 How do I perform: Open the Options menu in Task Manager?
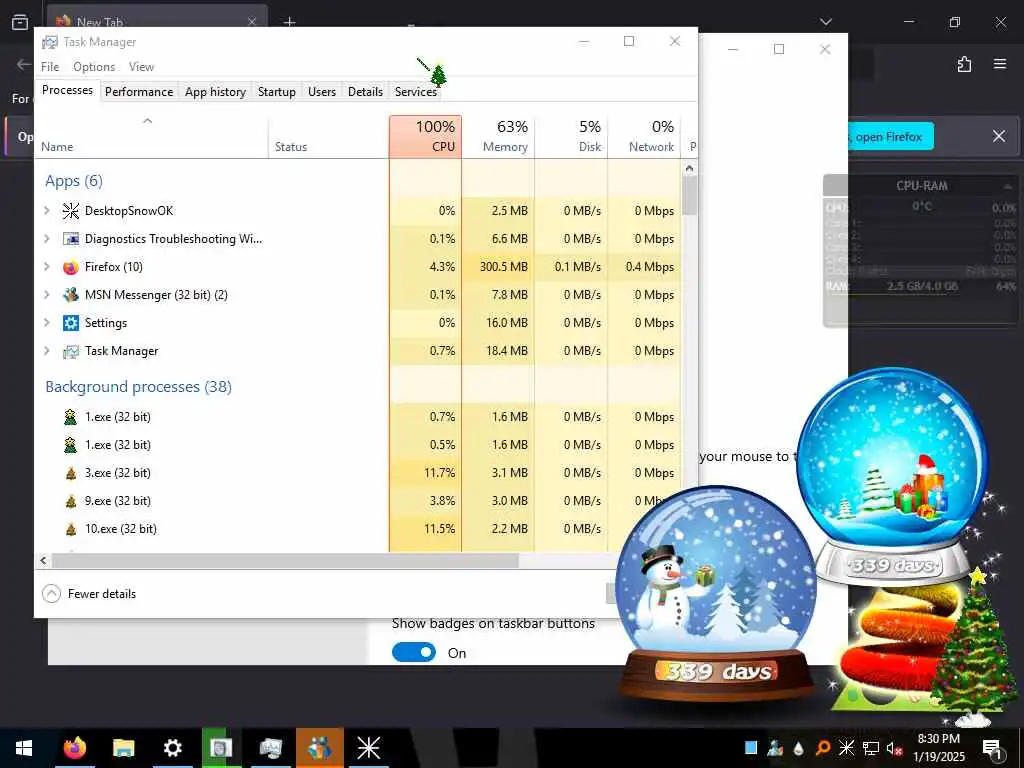94,67
